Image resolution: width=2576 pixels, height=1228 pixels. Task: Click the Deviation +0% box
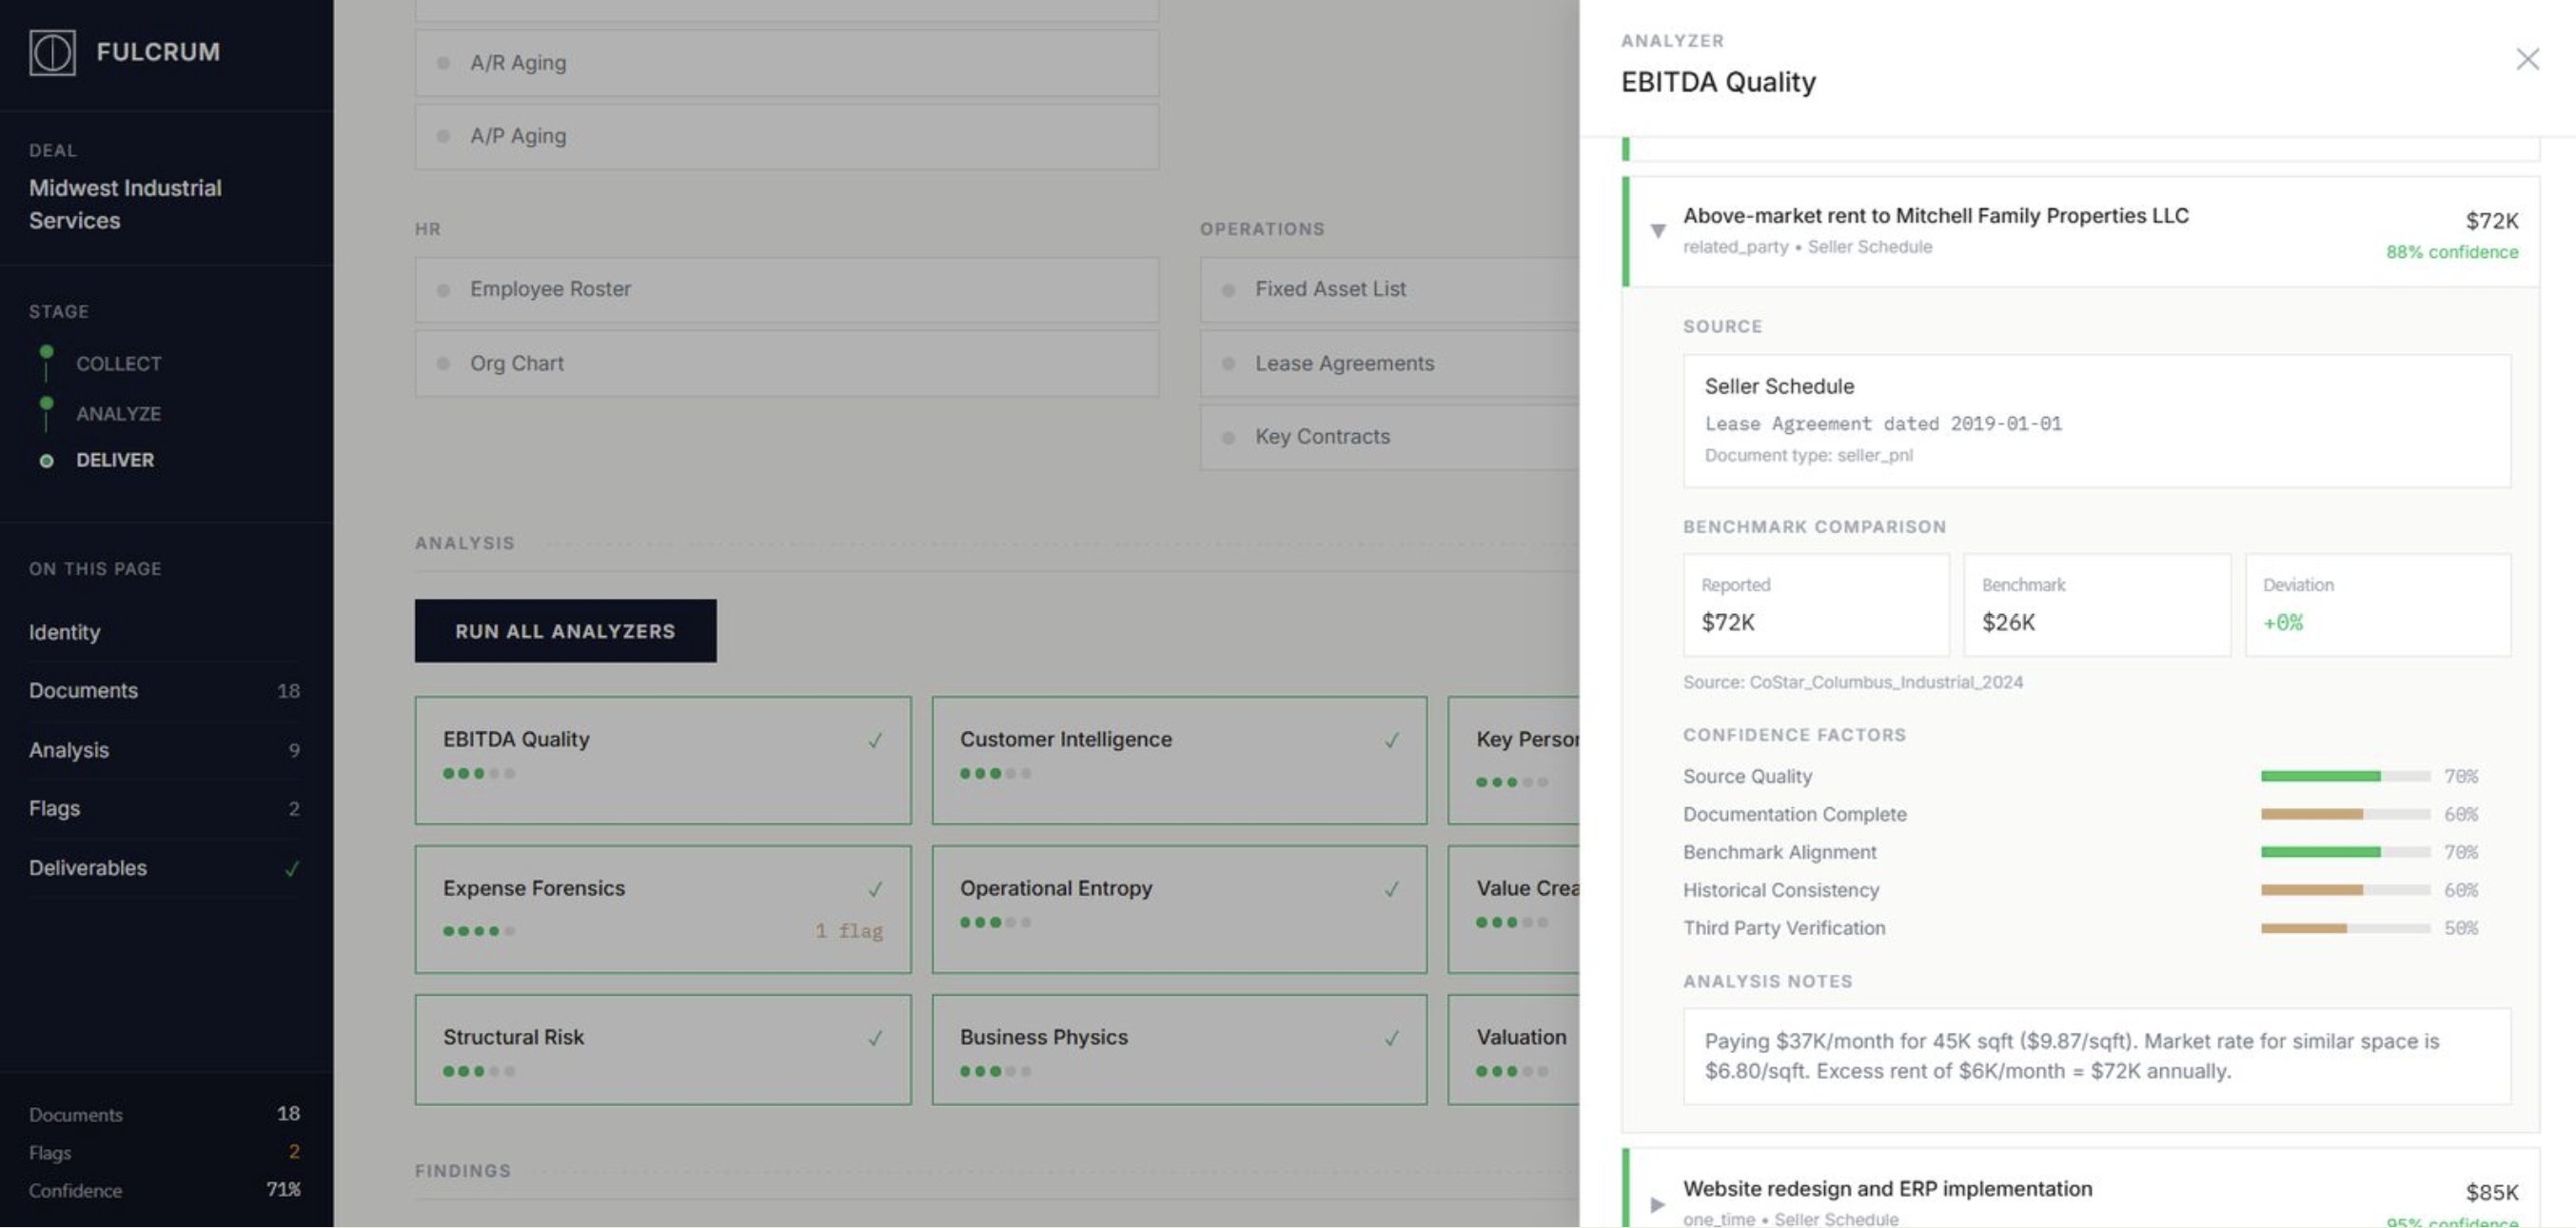[2377, 605]
